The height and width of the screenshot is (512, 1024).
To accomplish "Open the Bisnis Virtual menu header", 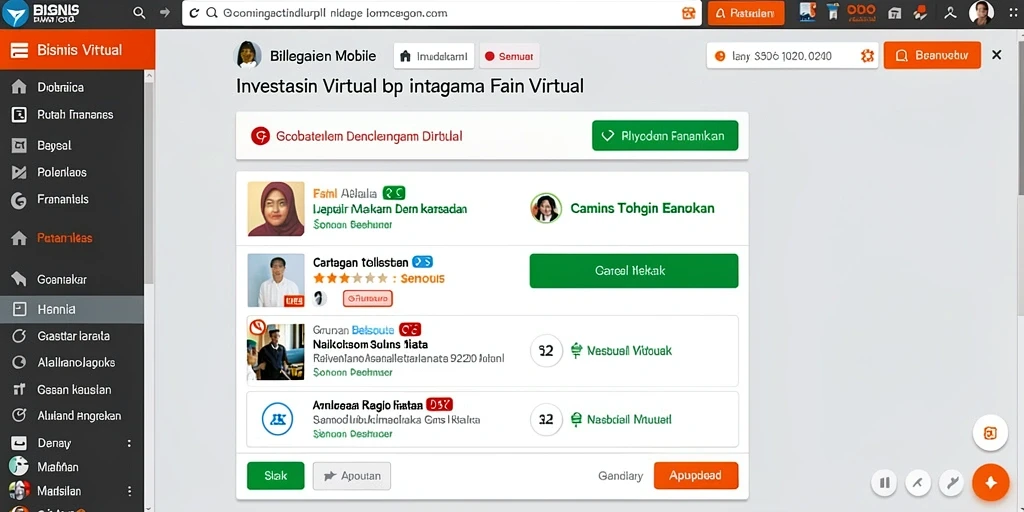I will 77,50.
